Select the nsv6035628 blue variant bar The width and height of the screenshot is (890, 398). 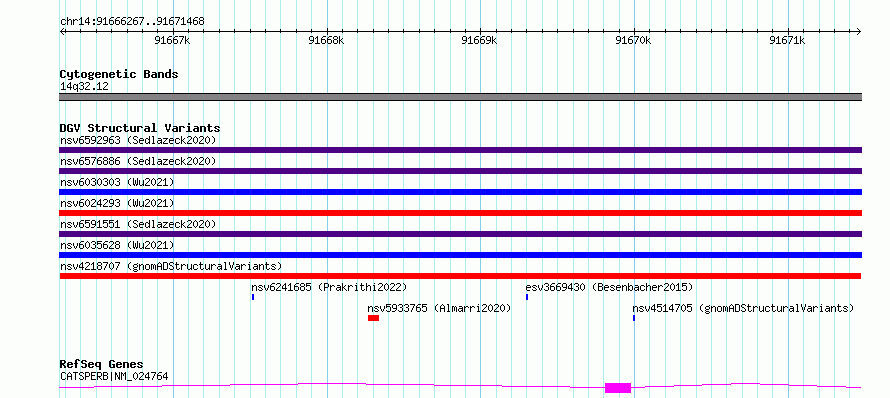pyautogui.click(x=460, y=255)
